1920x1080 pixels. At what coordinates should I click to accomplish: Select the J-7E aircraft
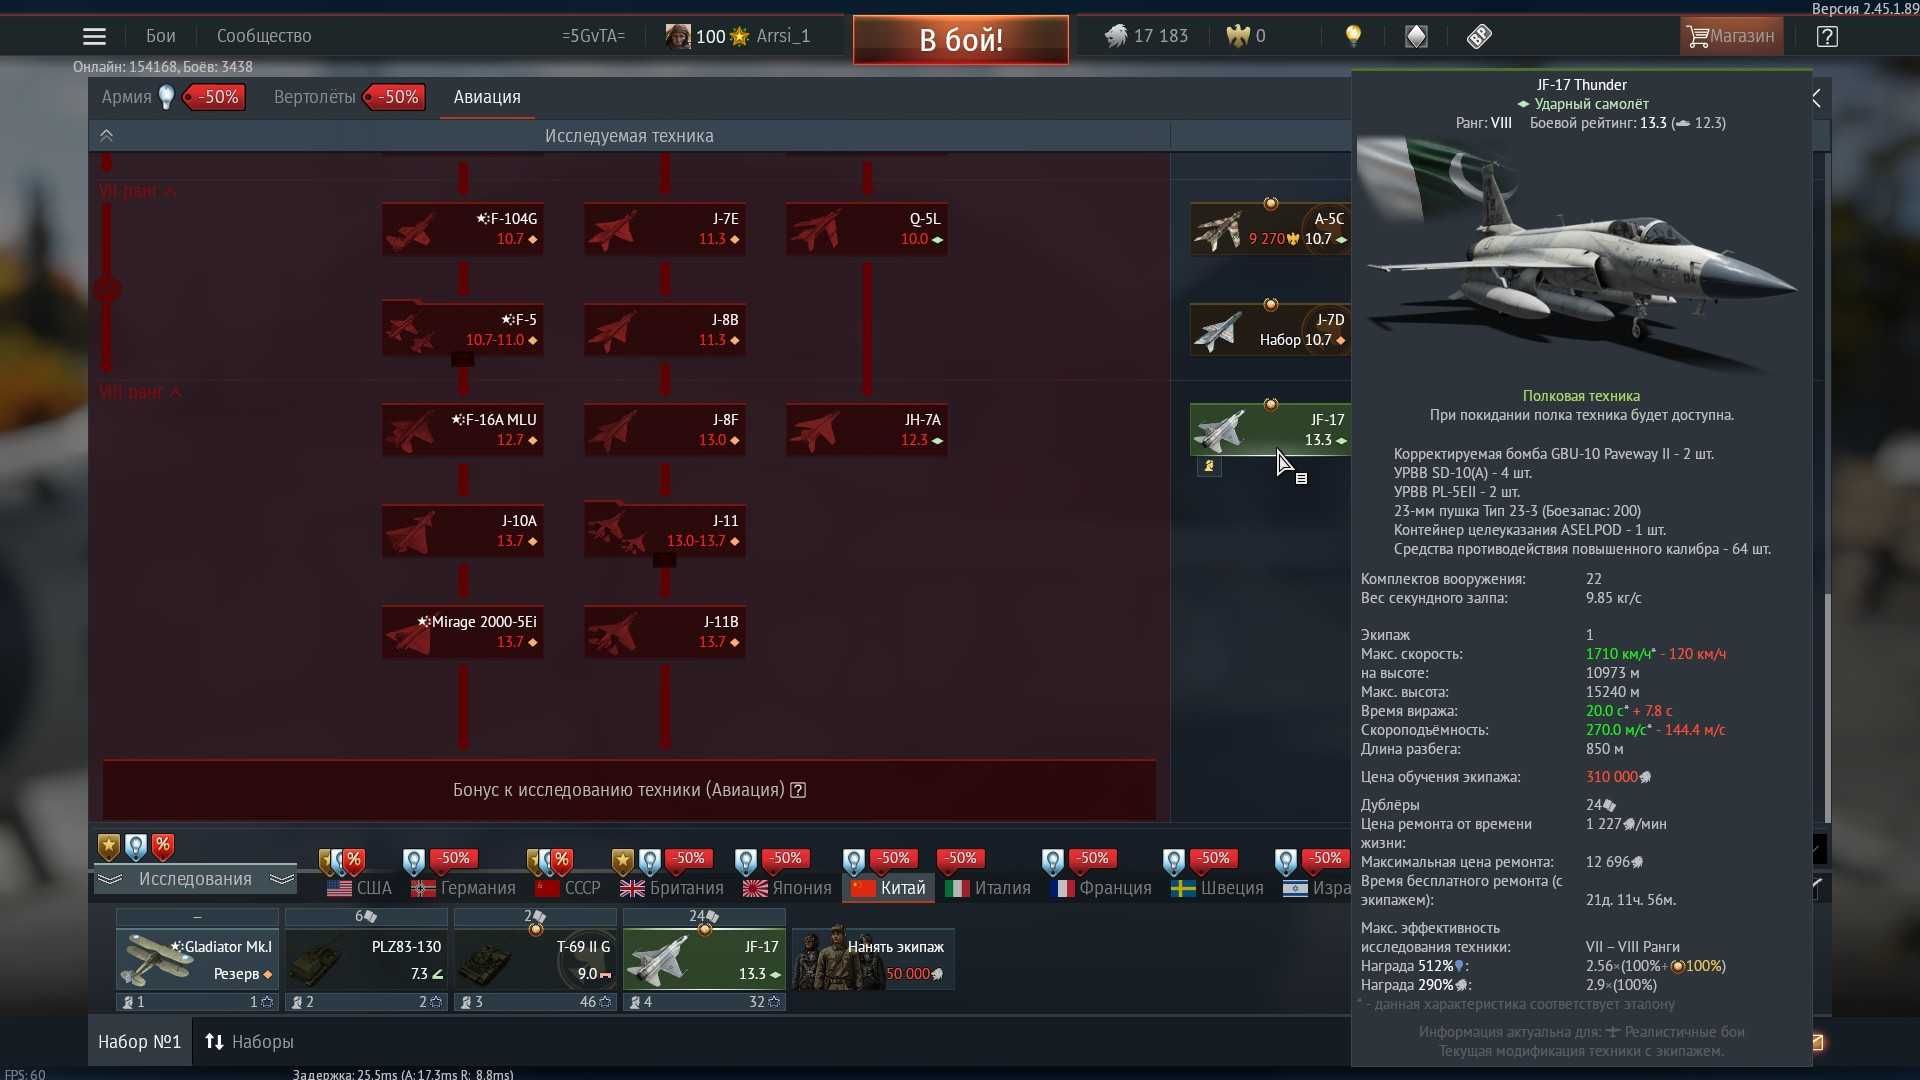[x=665, y=229]
